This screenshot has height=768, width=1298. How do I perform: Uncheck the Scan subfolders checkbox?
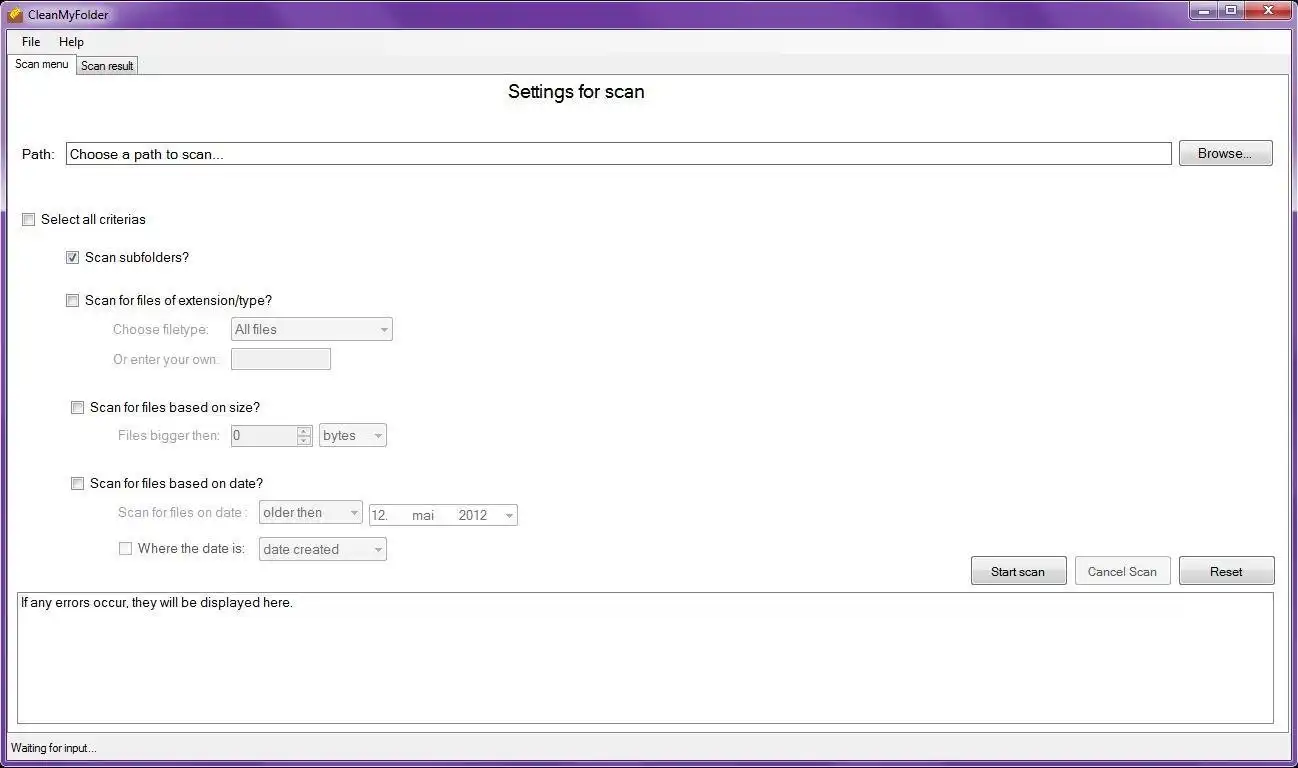coord(73,258)
